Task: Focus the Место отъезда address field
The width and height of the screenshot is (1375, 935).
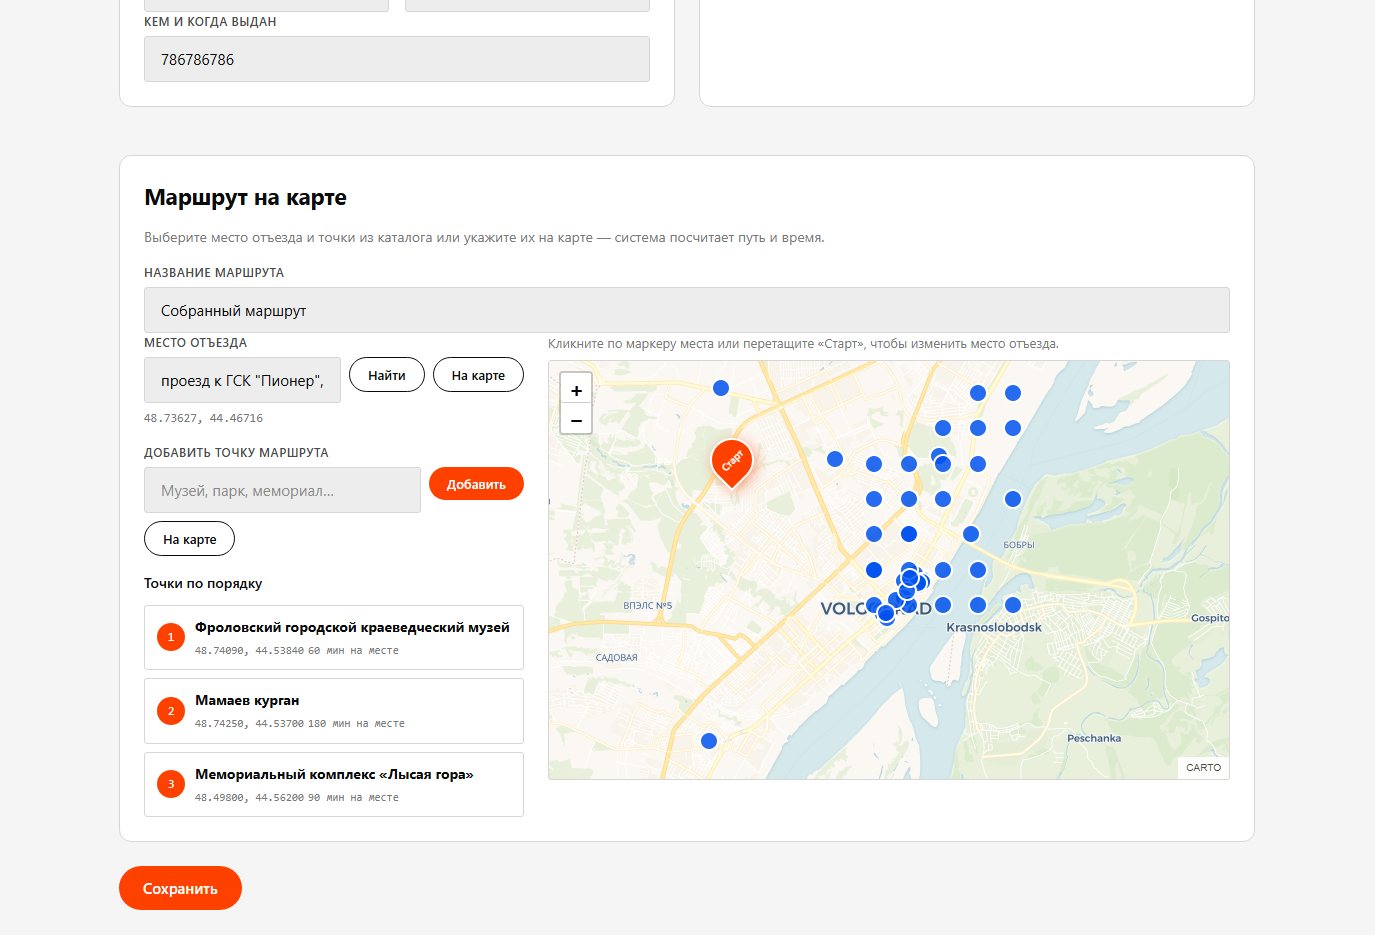Action: [x=242, y=380]
